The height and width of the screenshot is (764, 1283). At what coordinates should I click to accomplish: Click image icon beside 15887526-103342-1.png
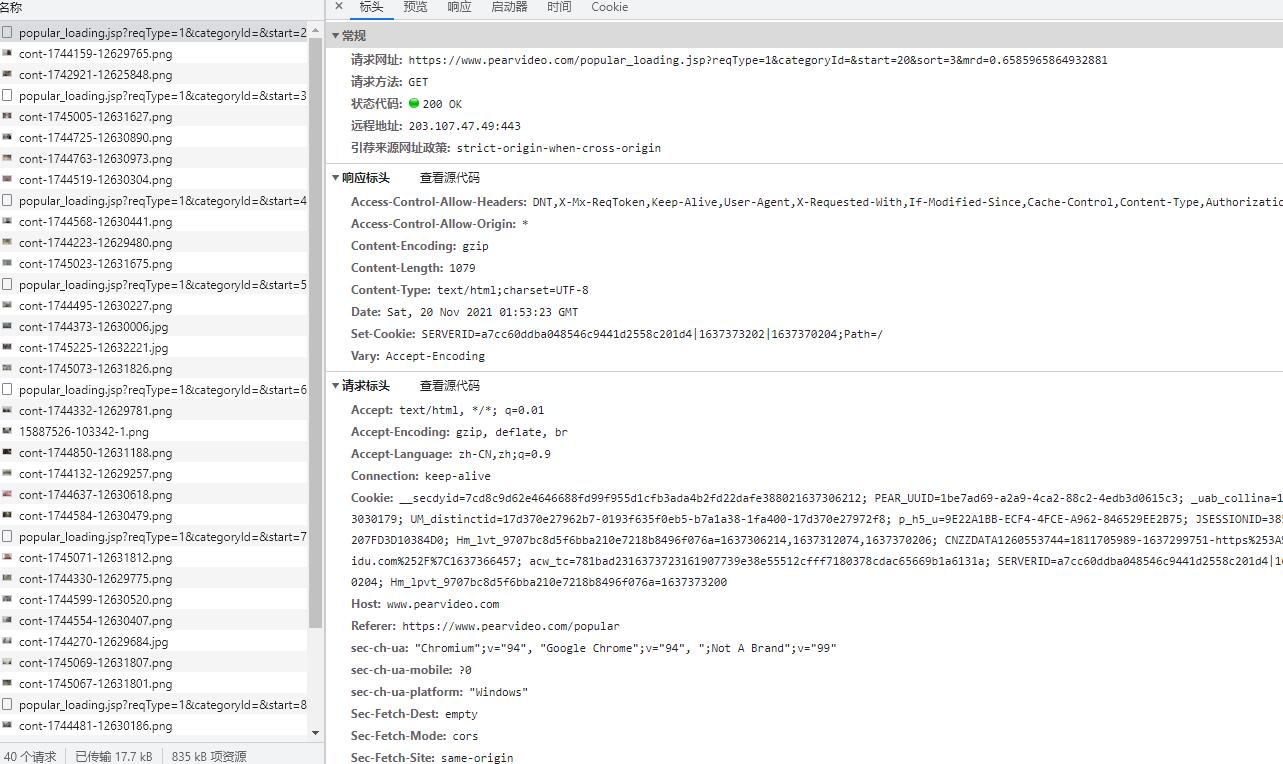[8, 432]
